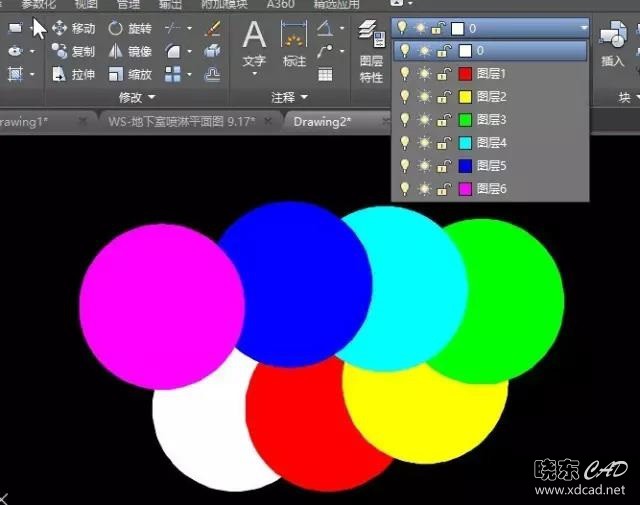This screenshot has height=505, width=640.
Task: Expand the Annotation (注释) panel
Action: pos(288,98)
